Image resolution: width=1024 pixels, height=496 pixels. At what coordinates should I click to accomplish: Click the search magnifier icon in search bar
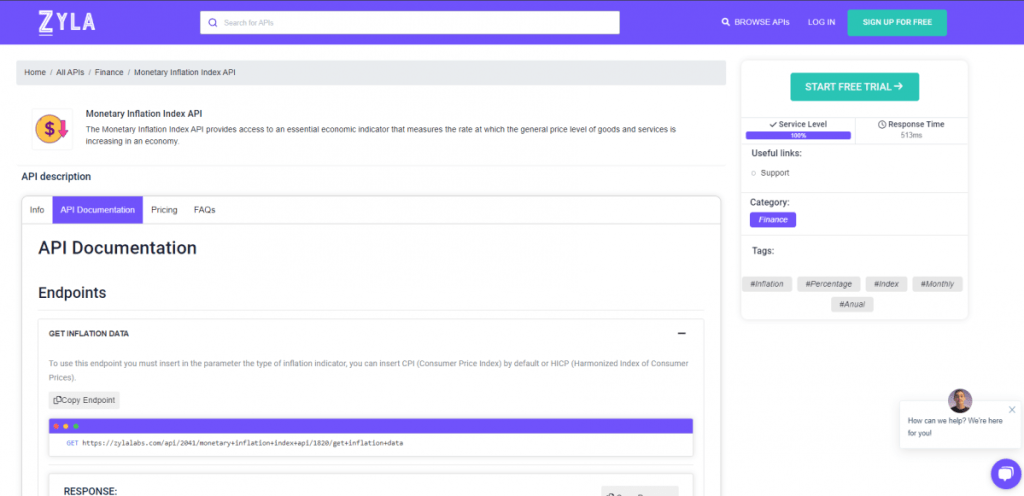(212, 23)
